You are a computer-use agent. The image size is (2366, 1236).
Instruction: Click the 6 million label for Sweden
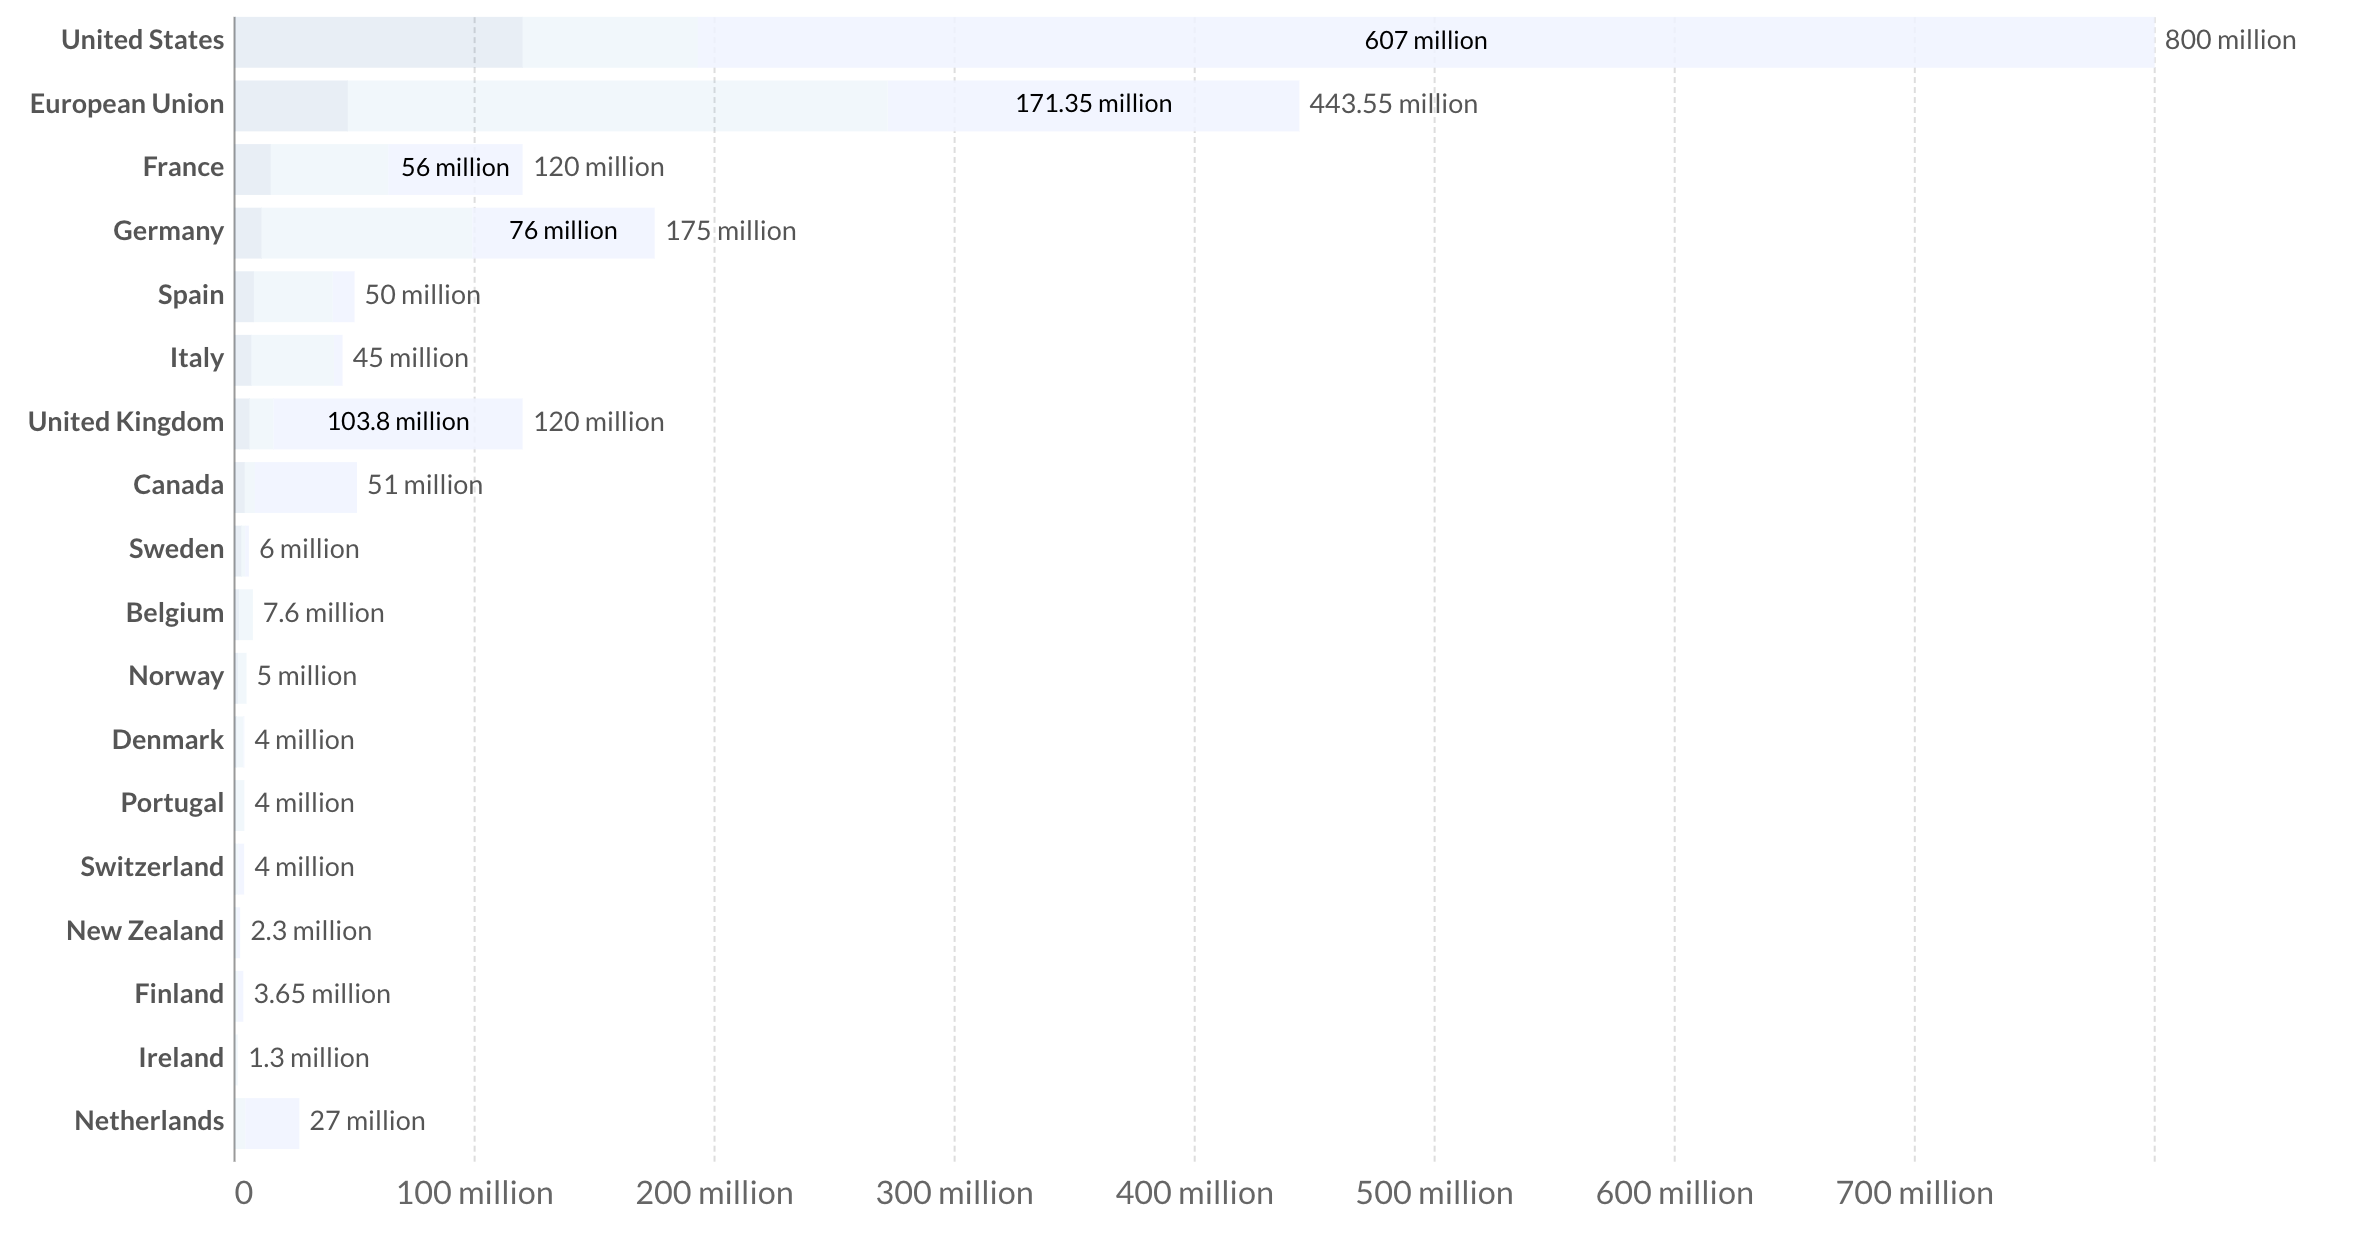coord(309,549)
